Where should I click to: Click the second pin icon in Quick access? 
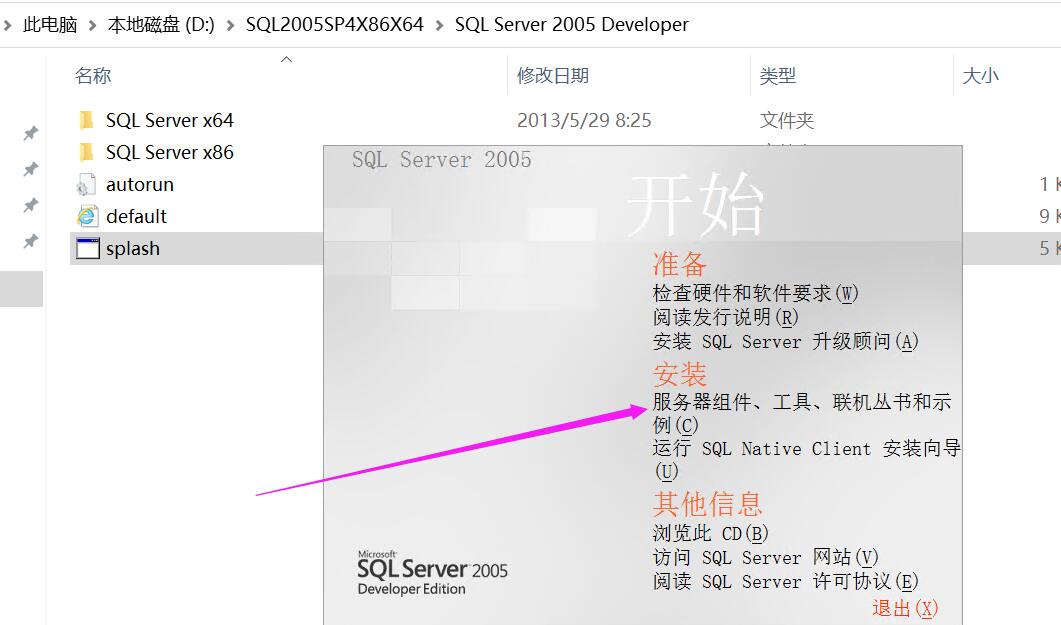tap(30, 169)
